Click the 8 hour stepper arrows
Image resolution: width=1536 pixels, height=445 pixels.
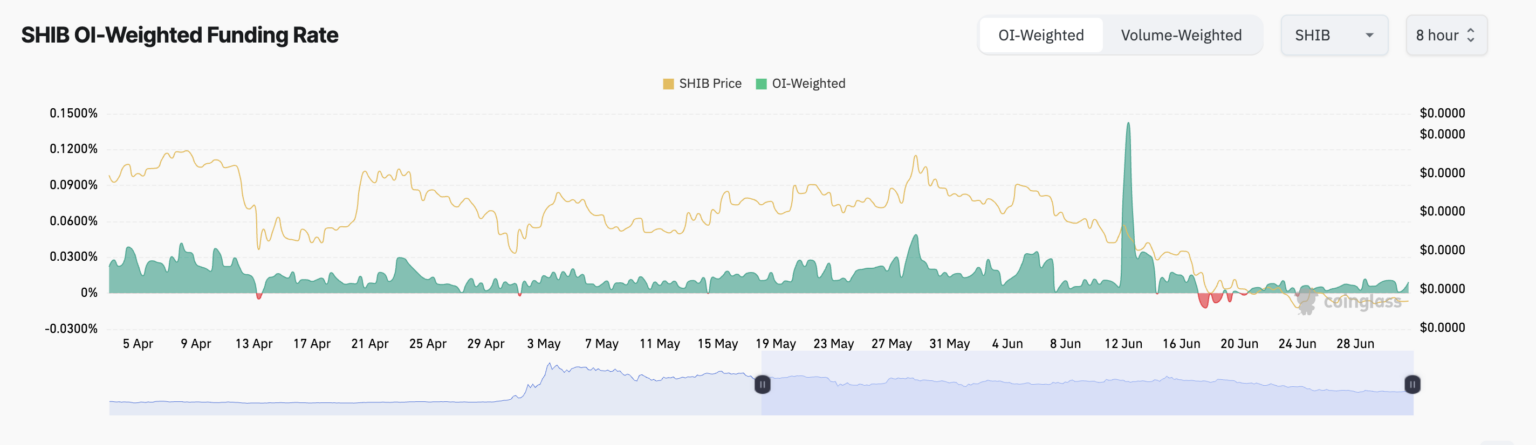[x=1471, y=35]
